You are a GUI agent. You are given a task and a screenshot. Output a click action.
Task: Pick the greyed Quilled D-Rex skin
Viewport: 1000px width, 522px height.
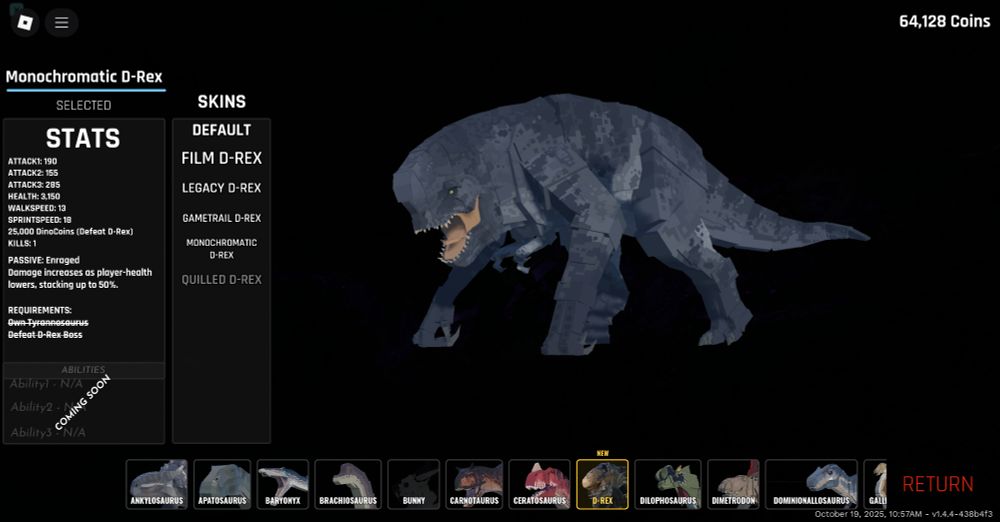tap(221, 280)
